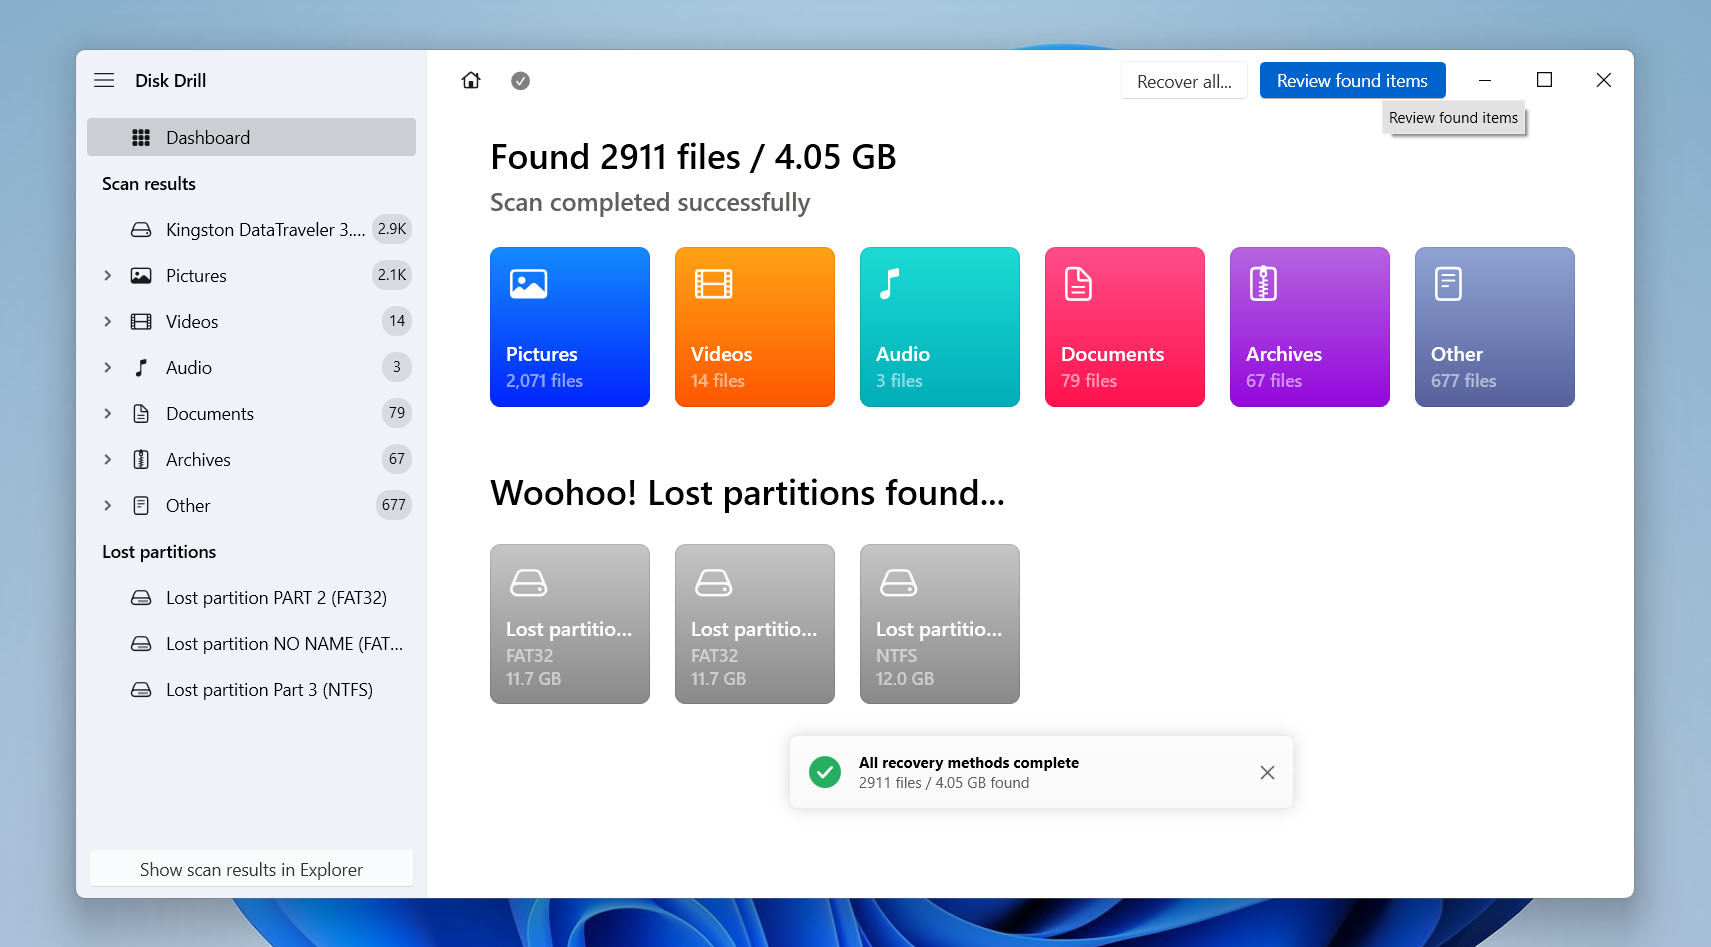This screenshot has width=1711, height=947.
Task: Open the Audio 3 files card
Action: coord(940,327)
